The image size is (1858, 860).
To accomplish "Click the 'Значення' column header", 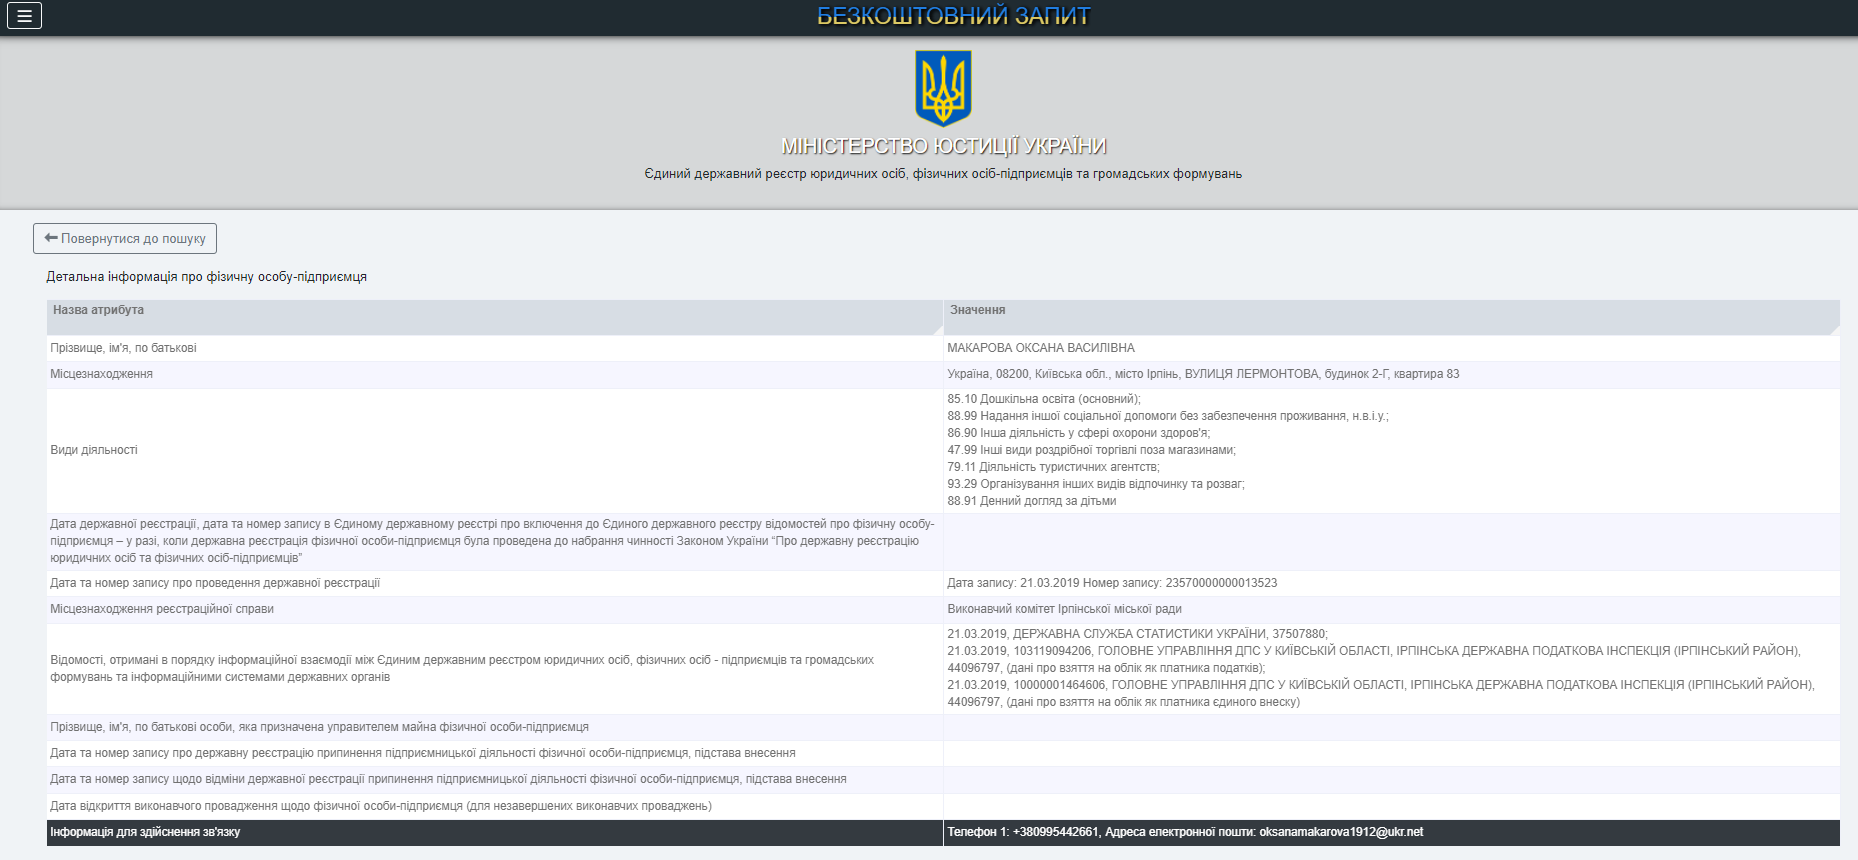I will click(x=977, y=310).
